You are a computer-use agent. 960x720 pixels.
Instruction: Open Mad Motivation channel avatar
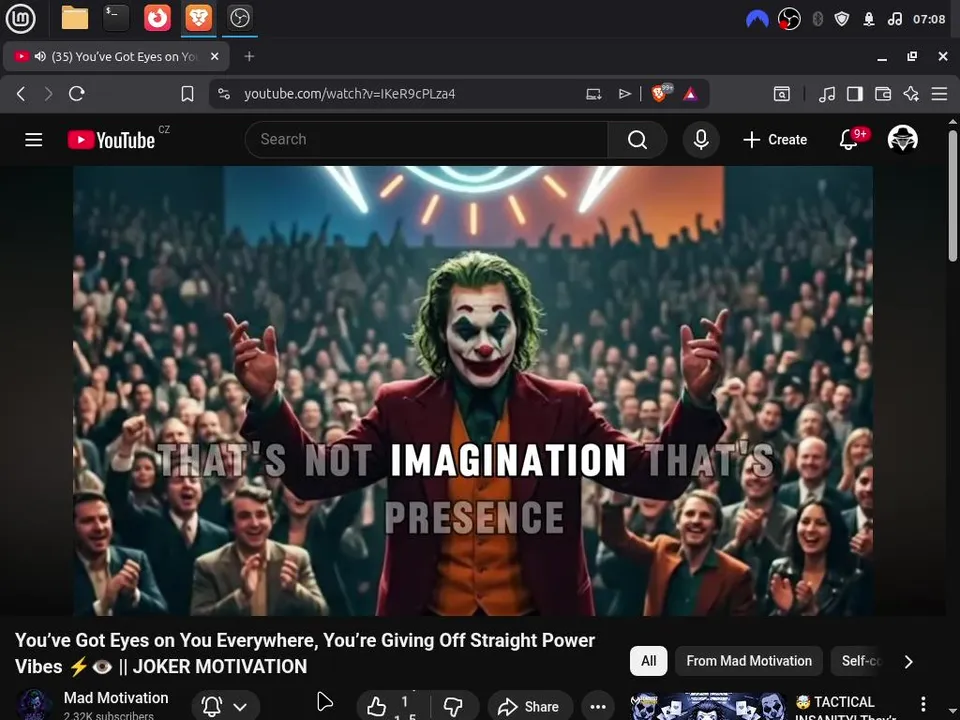coord(34,704)
